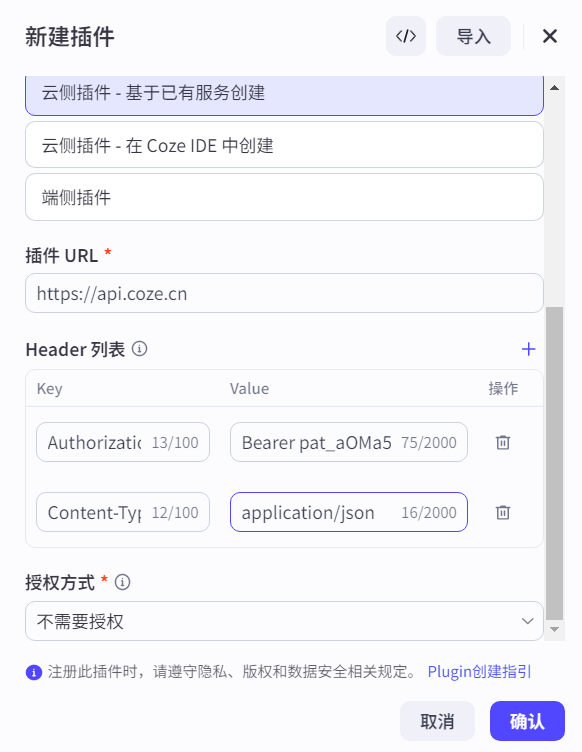This screenshot has width=582, height=752.
Task: Click info icon beside 授权方式
Action: tap(122, 582)
